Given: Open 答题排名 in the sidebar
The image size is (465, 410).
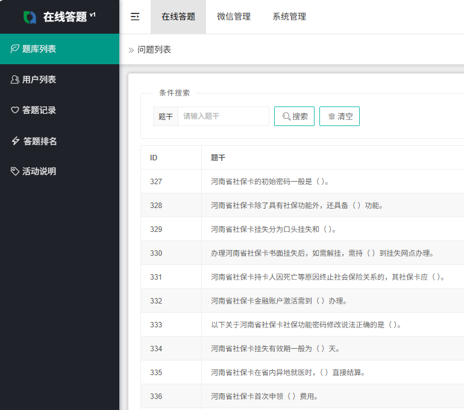Looking at the screenshot, I should coord(59,141).
